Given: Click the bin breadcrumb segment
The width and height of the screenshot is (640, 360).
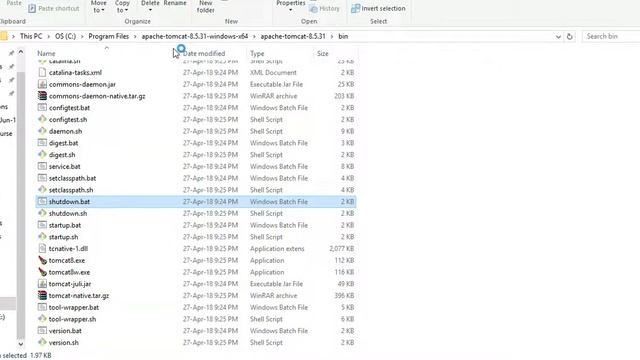Looking at the screenshot, I should (x=343, y=36).
